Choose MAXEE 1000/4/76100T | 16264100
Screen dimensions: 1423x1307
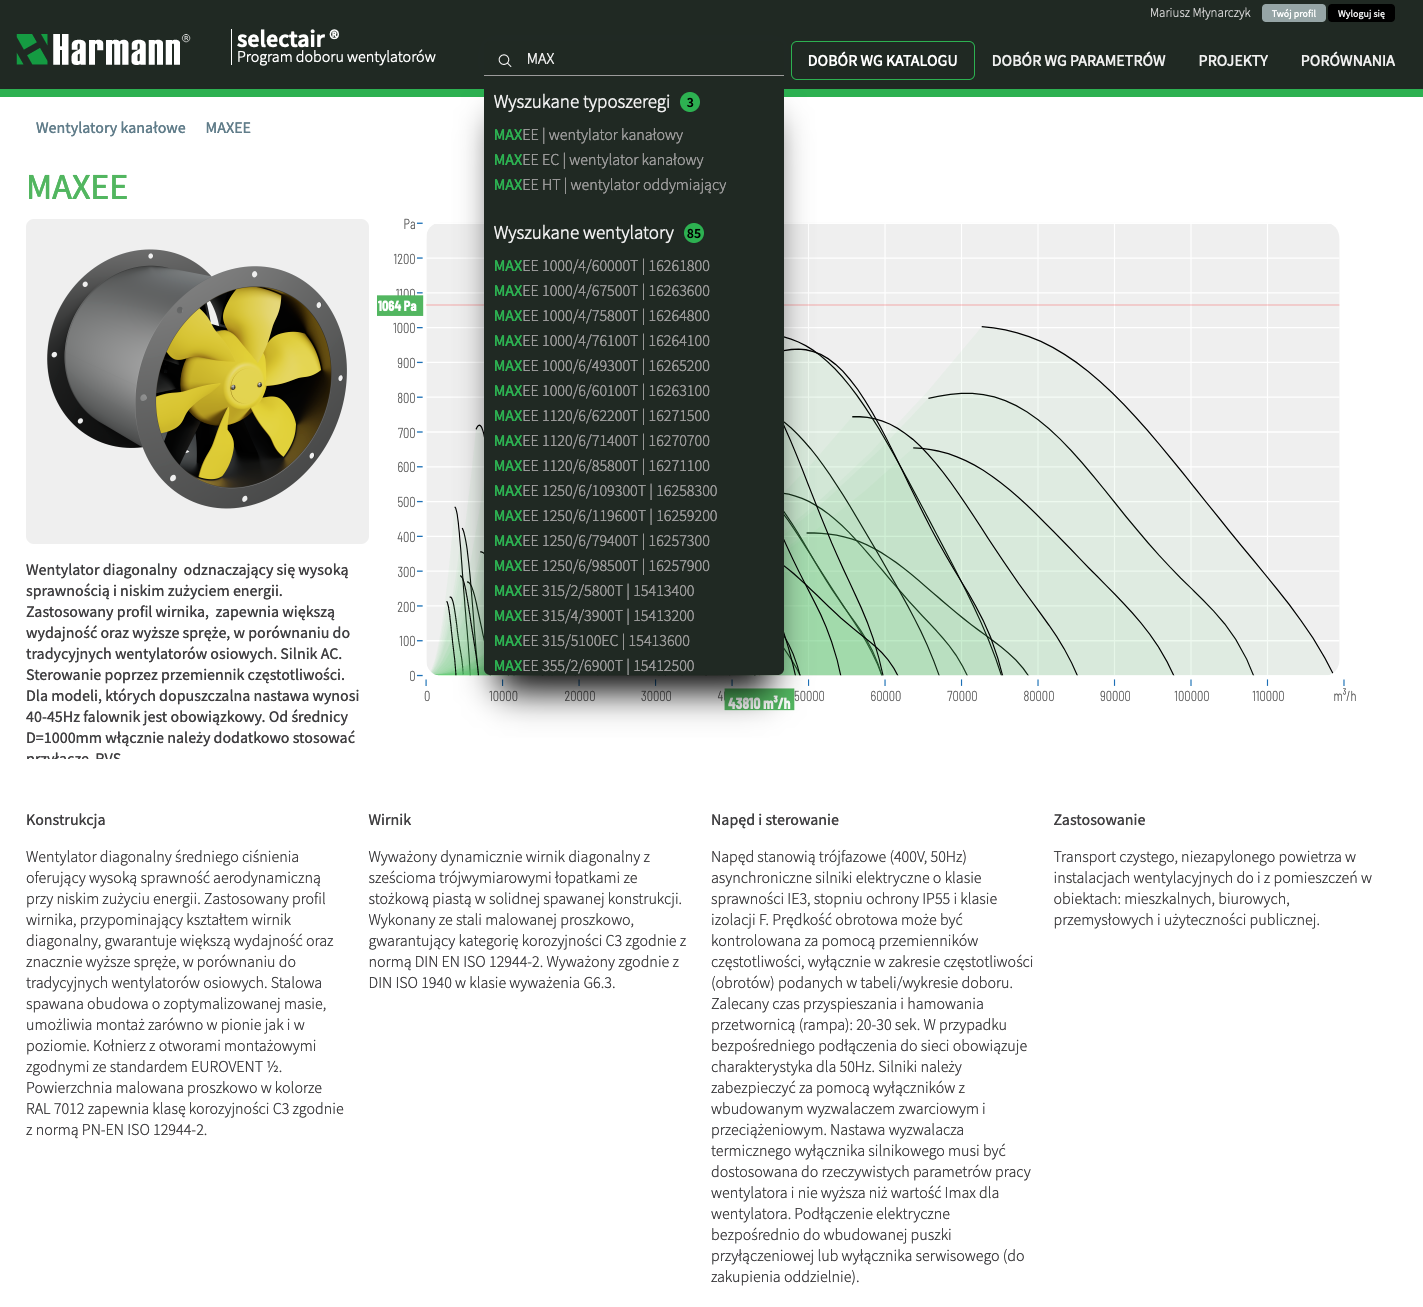602,341
